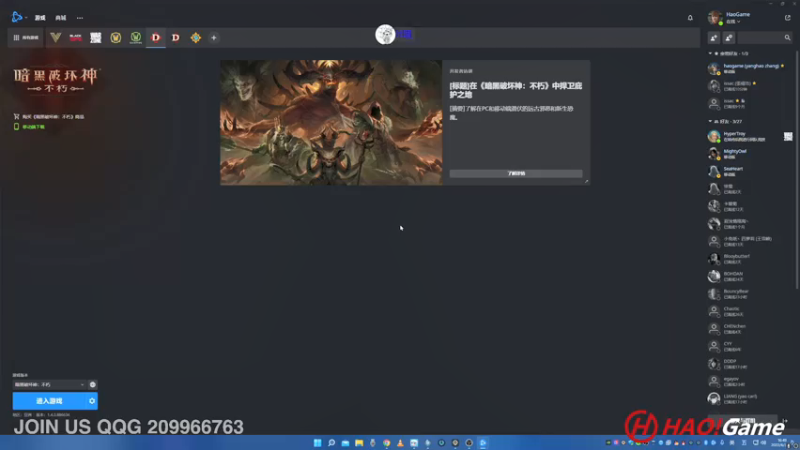This screenshot has width=800, height=450.
Task: Open the three-dot more menu in top navigation
Action: click(x=80, y=18)
